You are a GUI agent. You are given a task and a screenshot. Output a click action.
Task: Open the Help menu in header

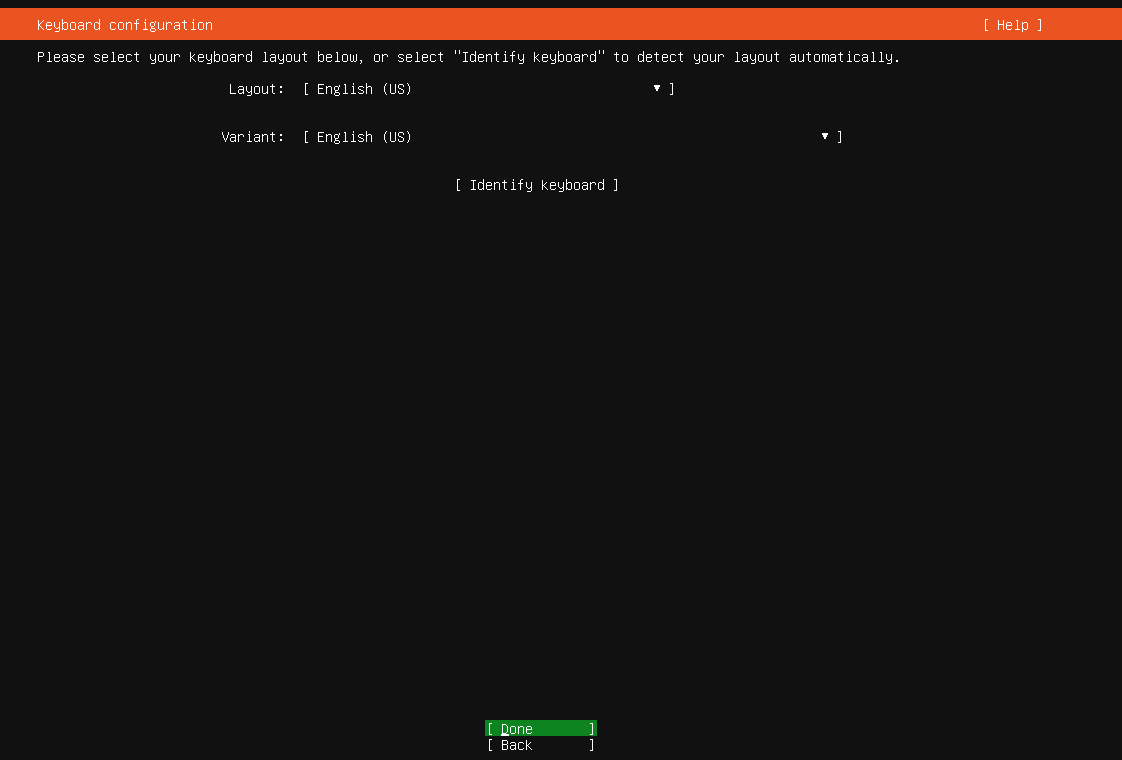(x=1013, y=25)
